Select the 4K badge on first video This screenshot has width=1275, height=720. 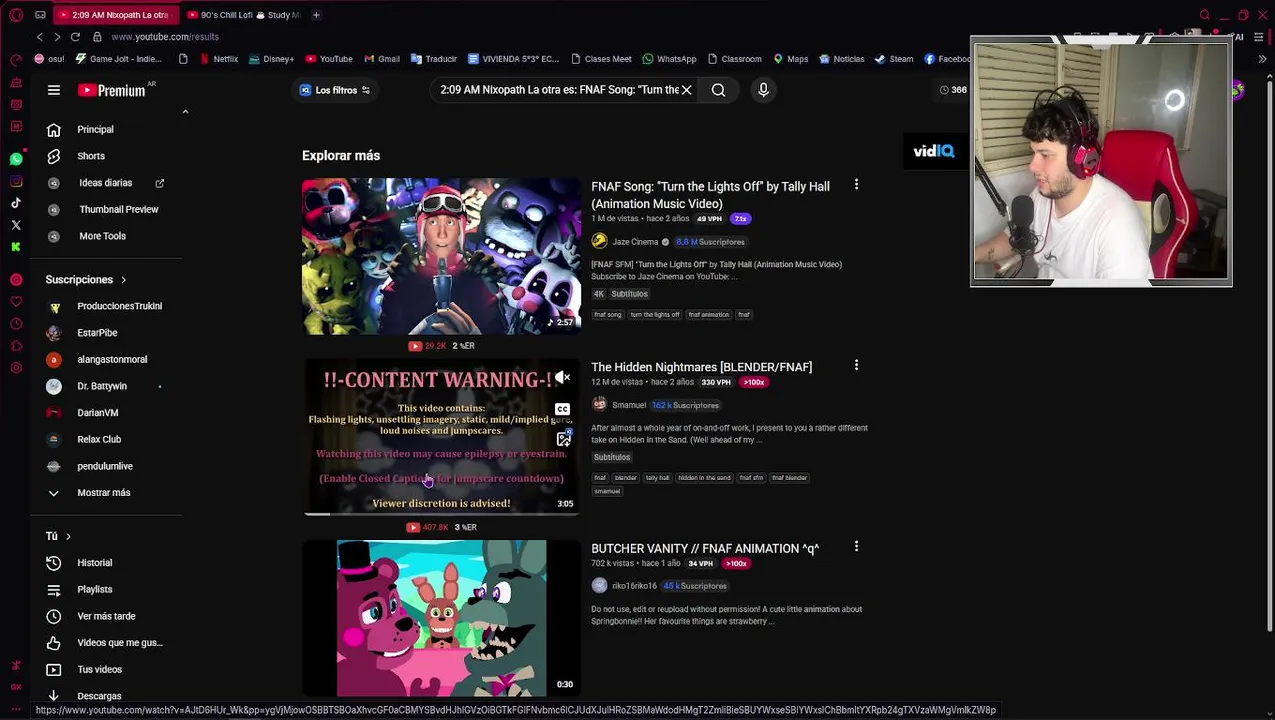599,294
